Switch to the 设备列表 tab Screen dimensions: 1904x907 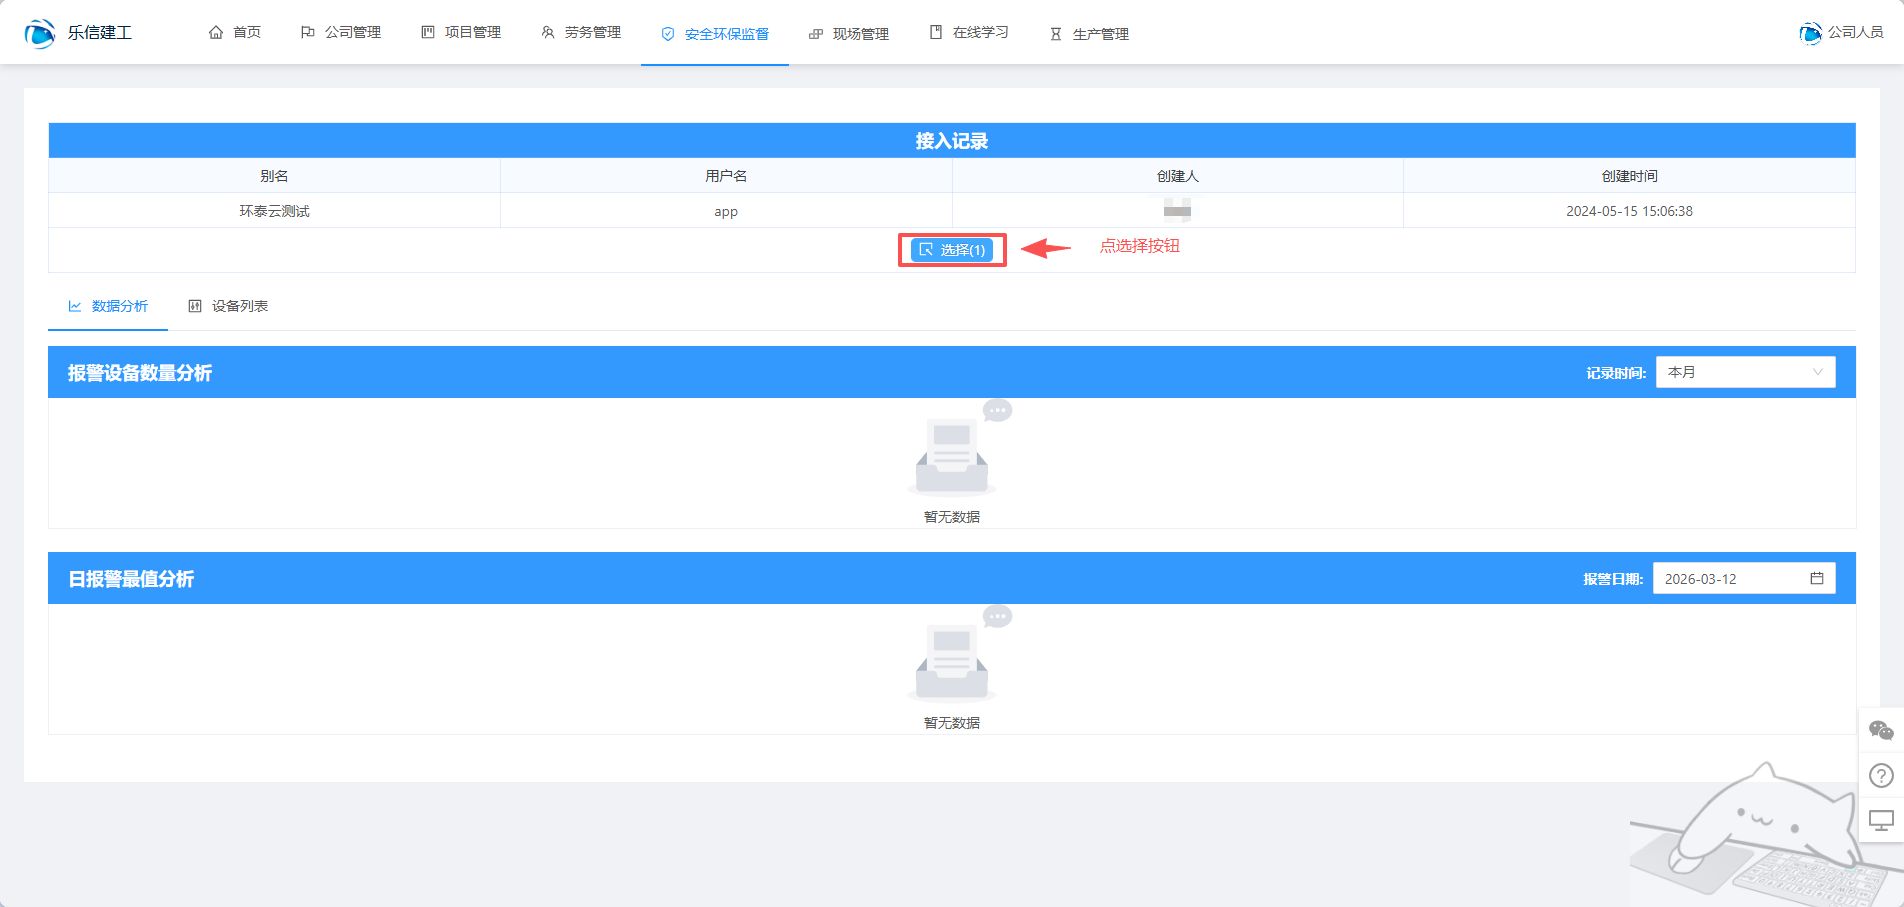pyautogui.click(x=229, y=306)
